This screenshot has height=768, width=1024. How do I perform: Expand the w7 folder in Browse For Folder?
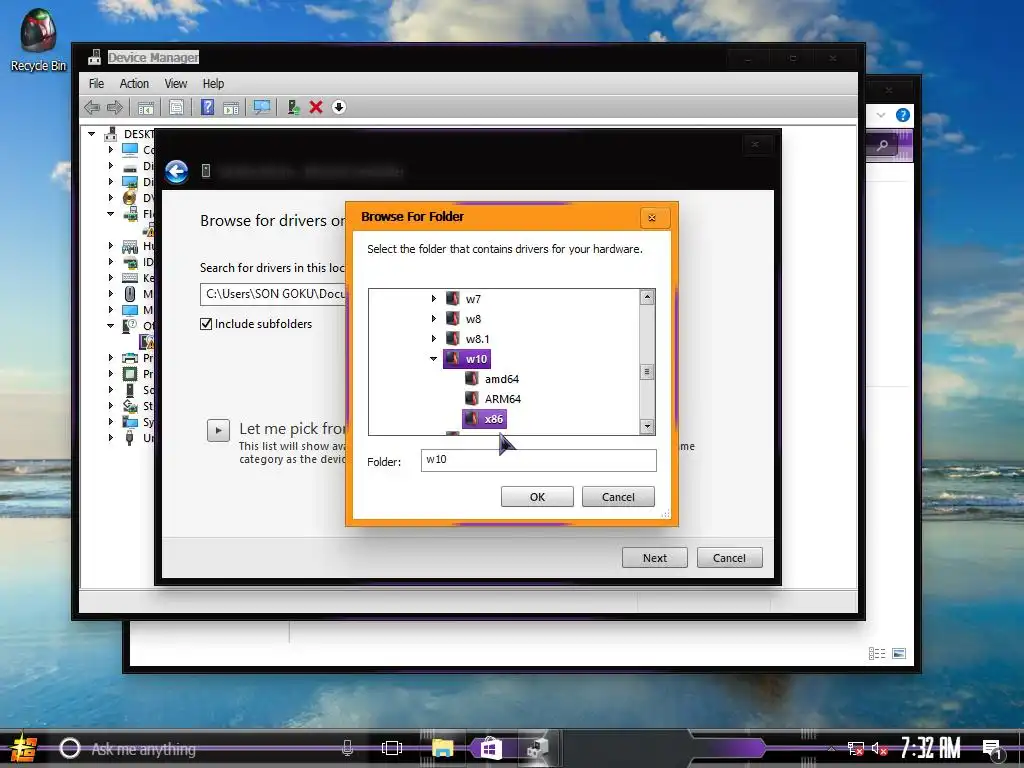pos(434,299)
